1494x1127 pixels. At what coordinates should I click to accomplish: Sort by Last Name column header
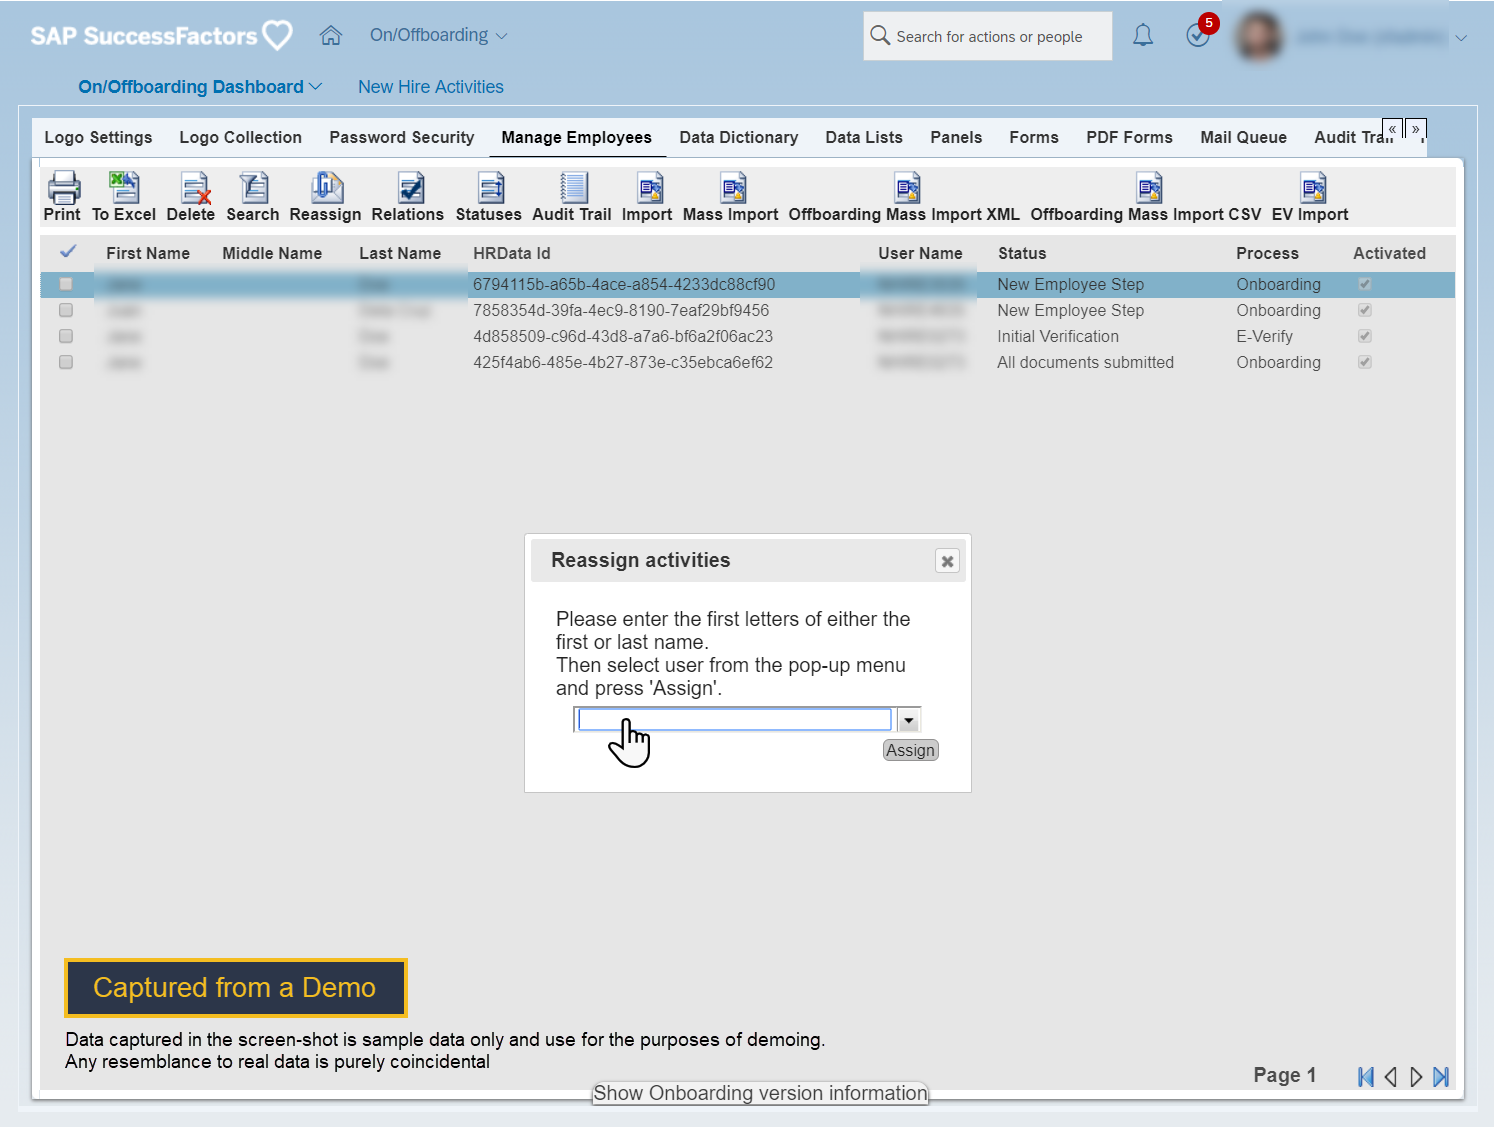pyautogui.click(x=400, y=253)
